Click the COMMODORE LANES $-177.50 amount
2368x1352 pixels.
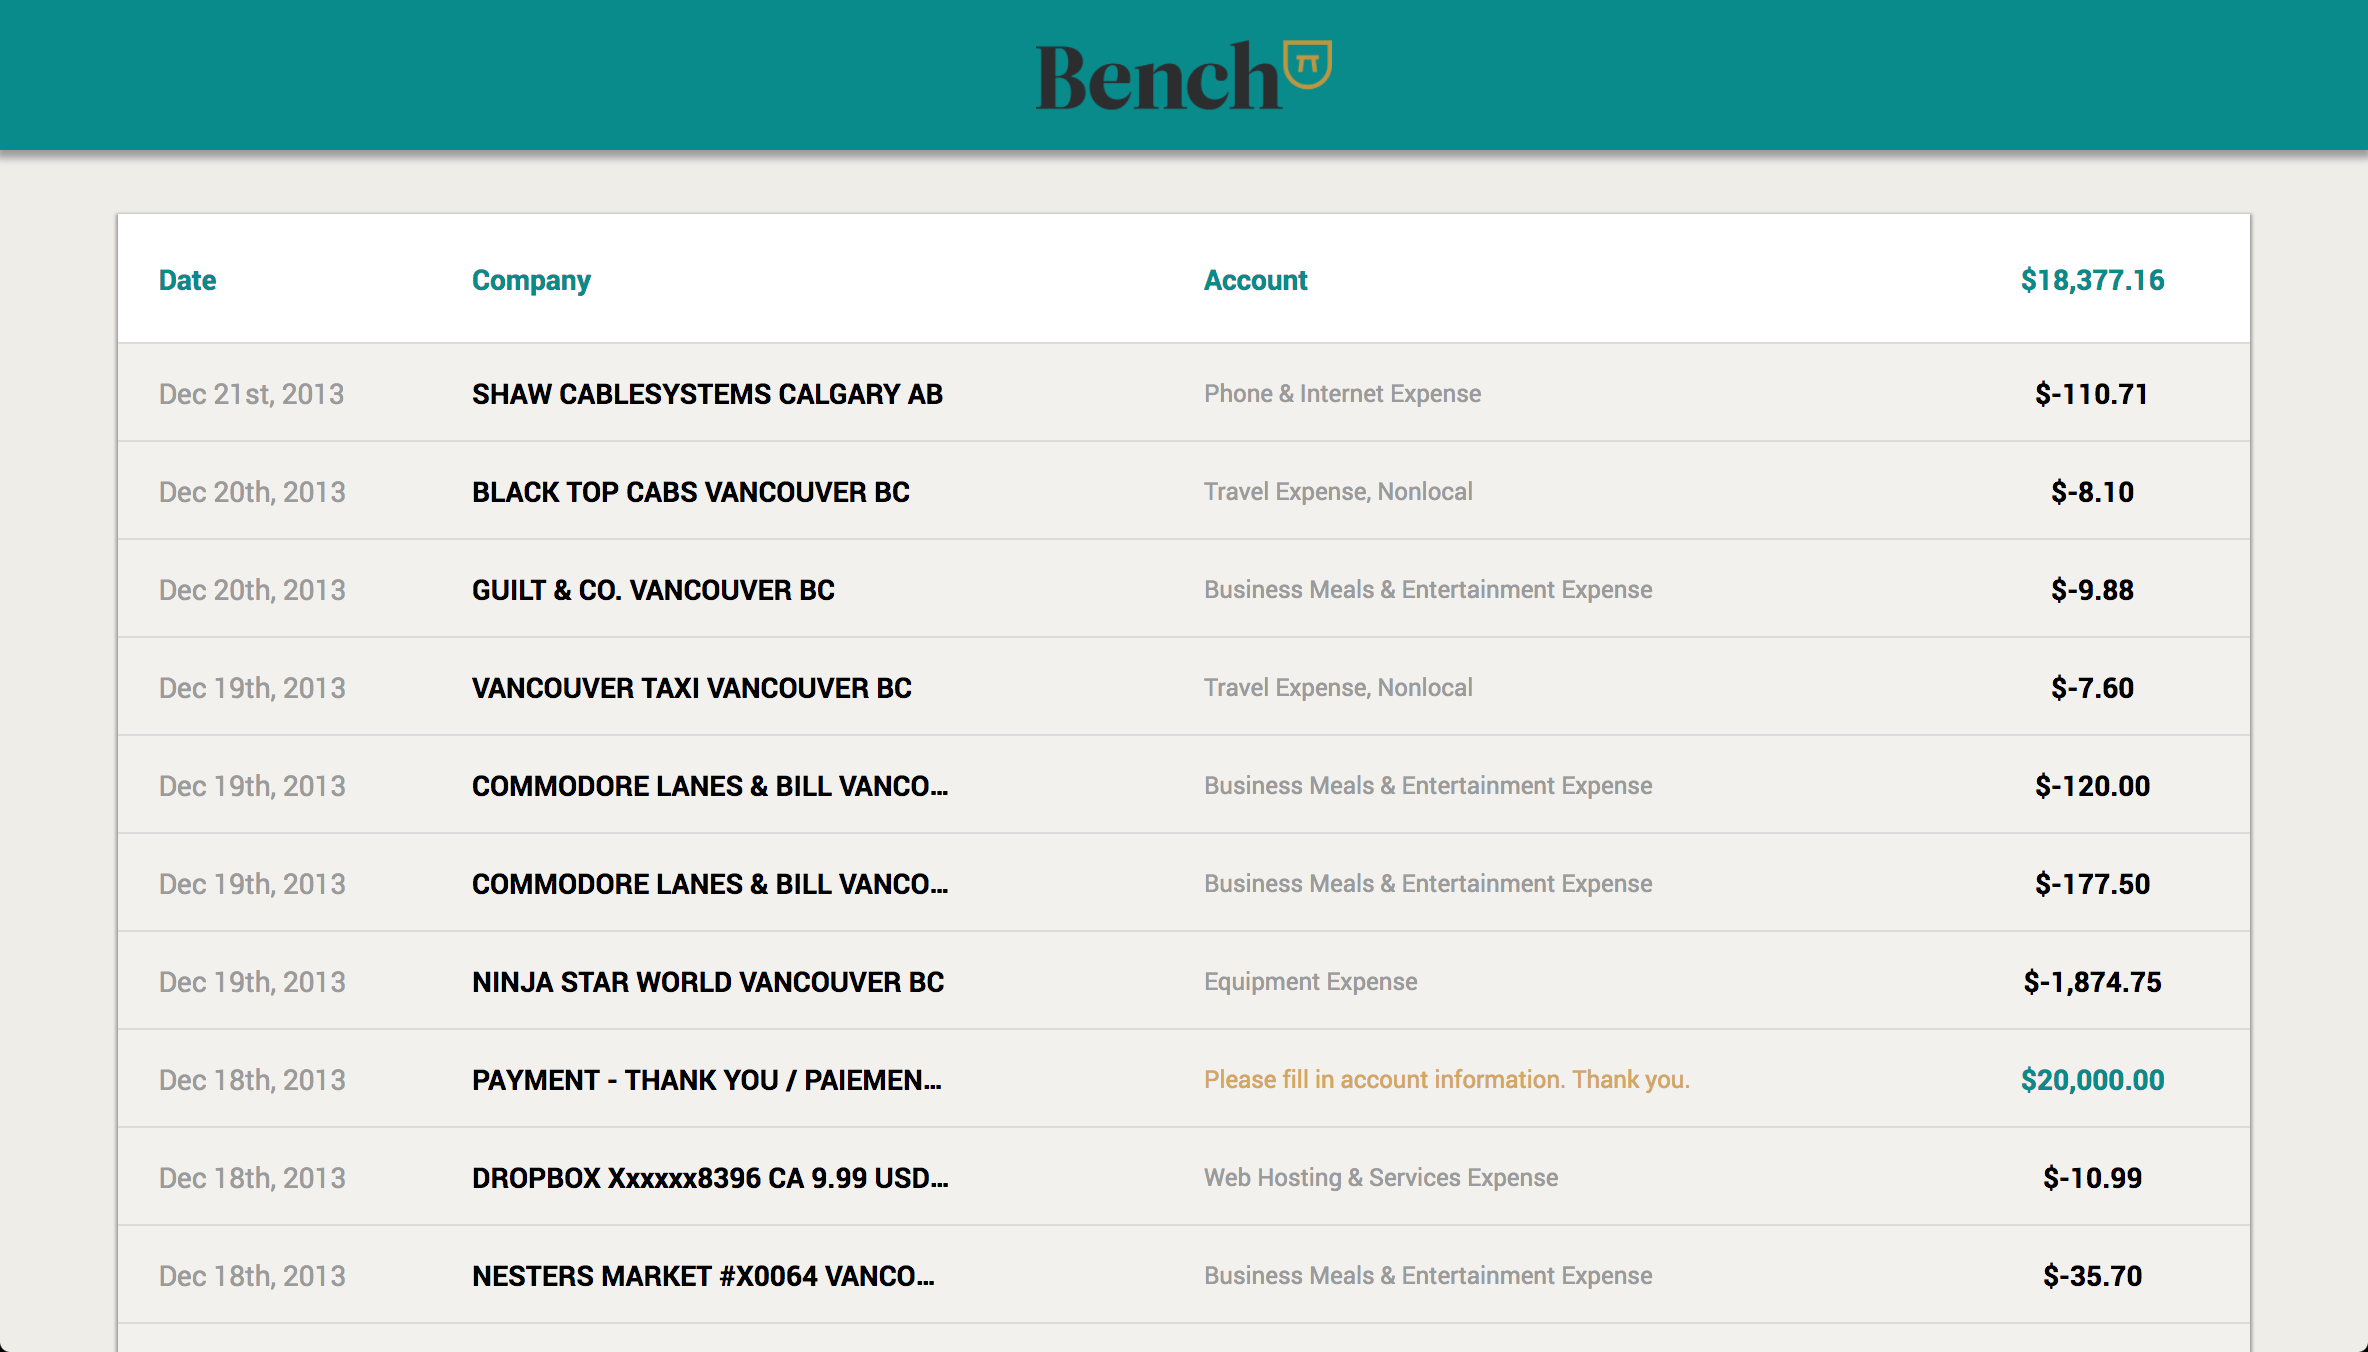click(2092, 884)
